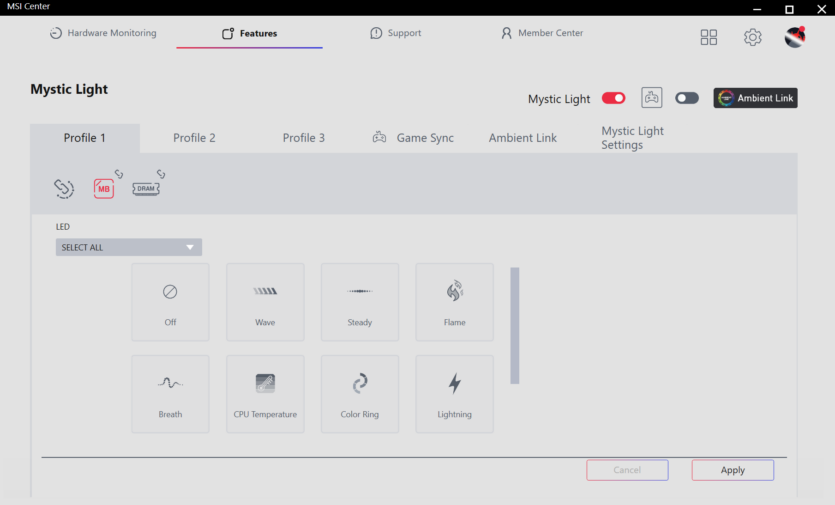Viewport: 835px width, 505px height.
Task: Choose the Off lighting effect
Action: pyautogui.click(x=170, y=302)
